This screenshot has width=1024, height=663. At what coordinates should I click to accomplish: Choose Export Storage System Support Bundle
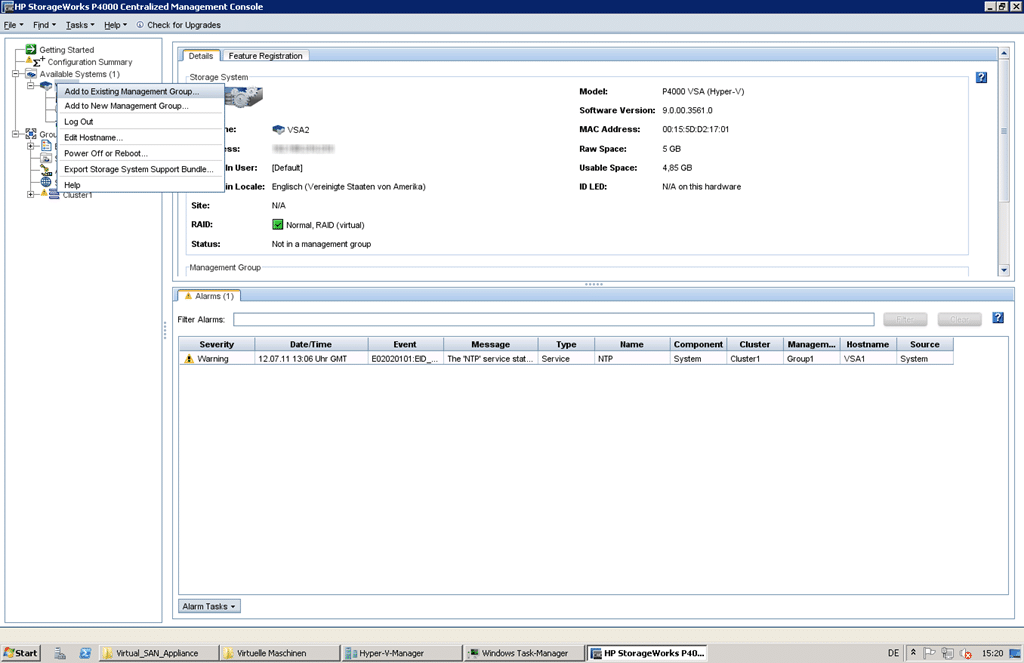pyautogui.click(x=140, y=169)
